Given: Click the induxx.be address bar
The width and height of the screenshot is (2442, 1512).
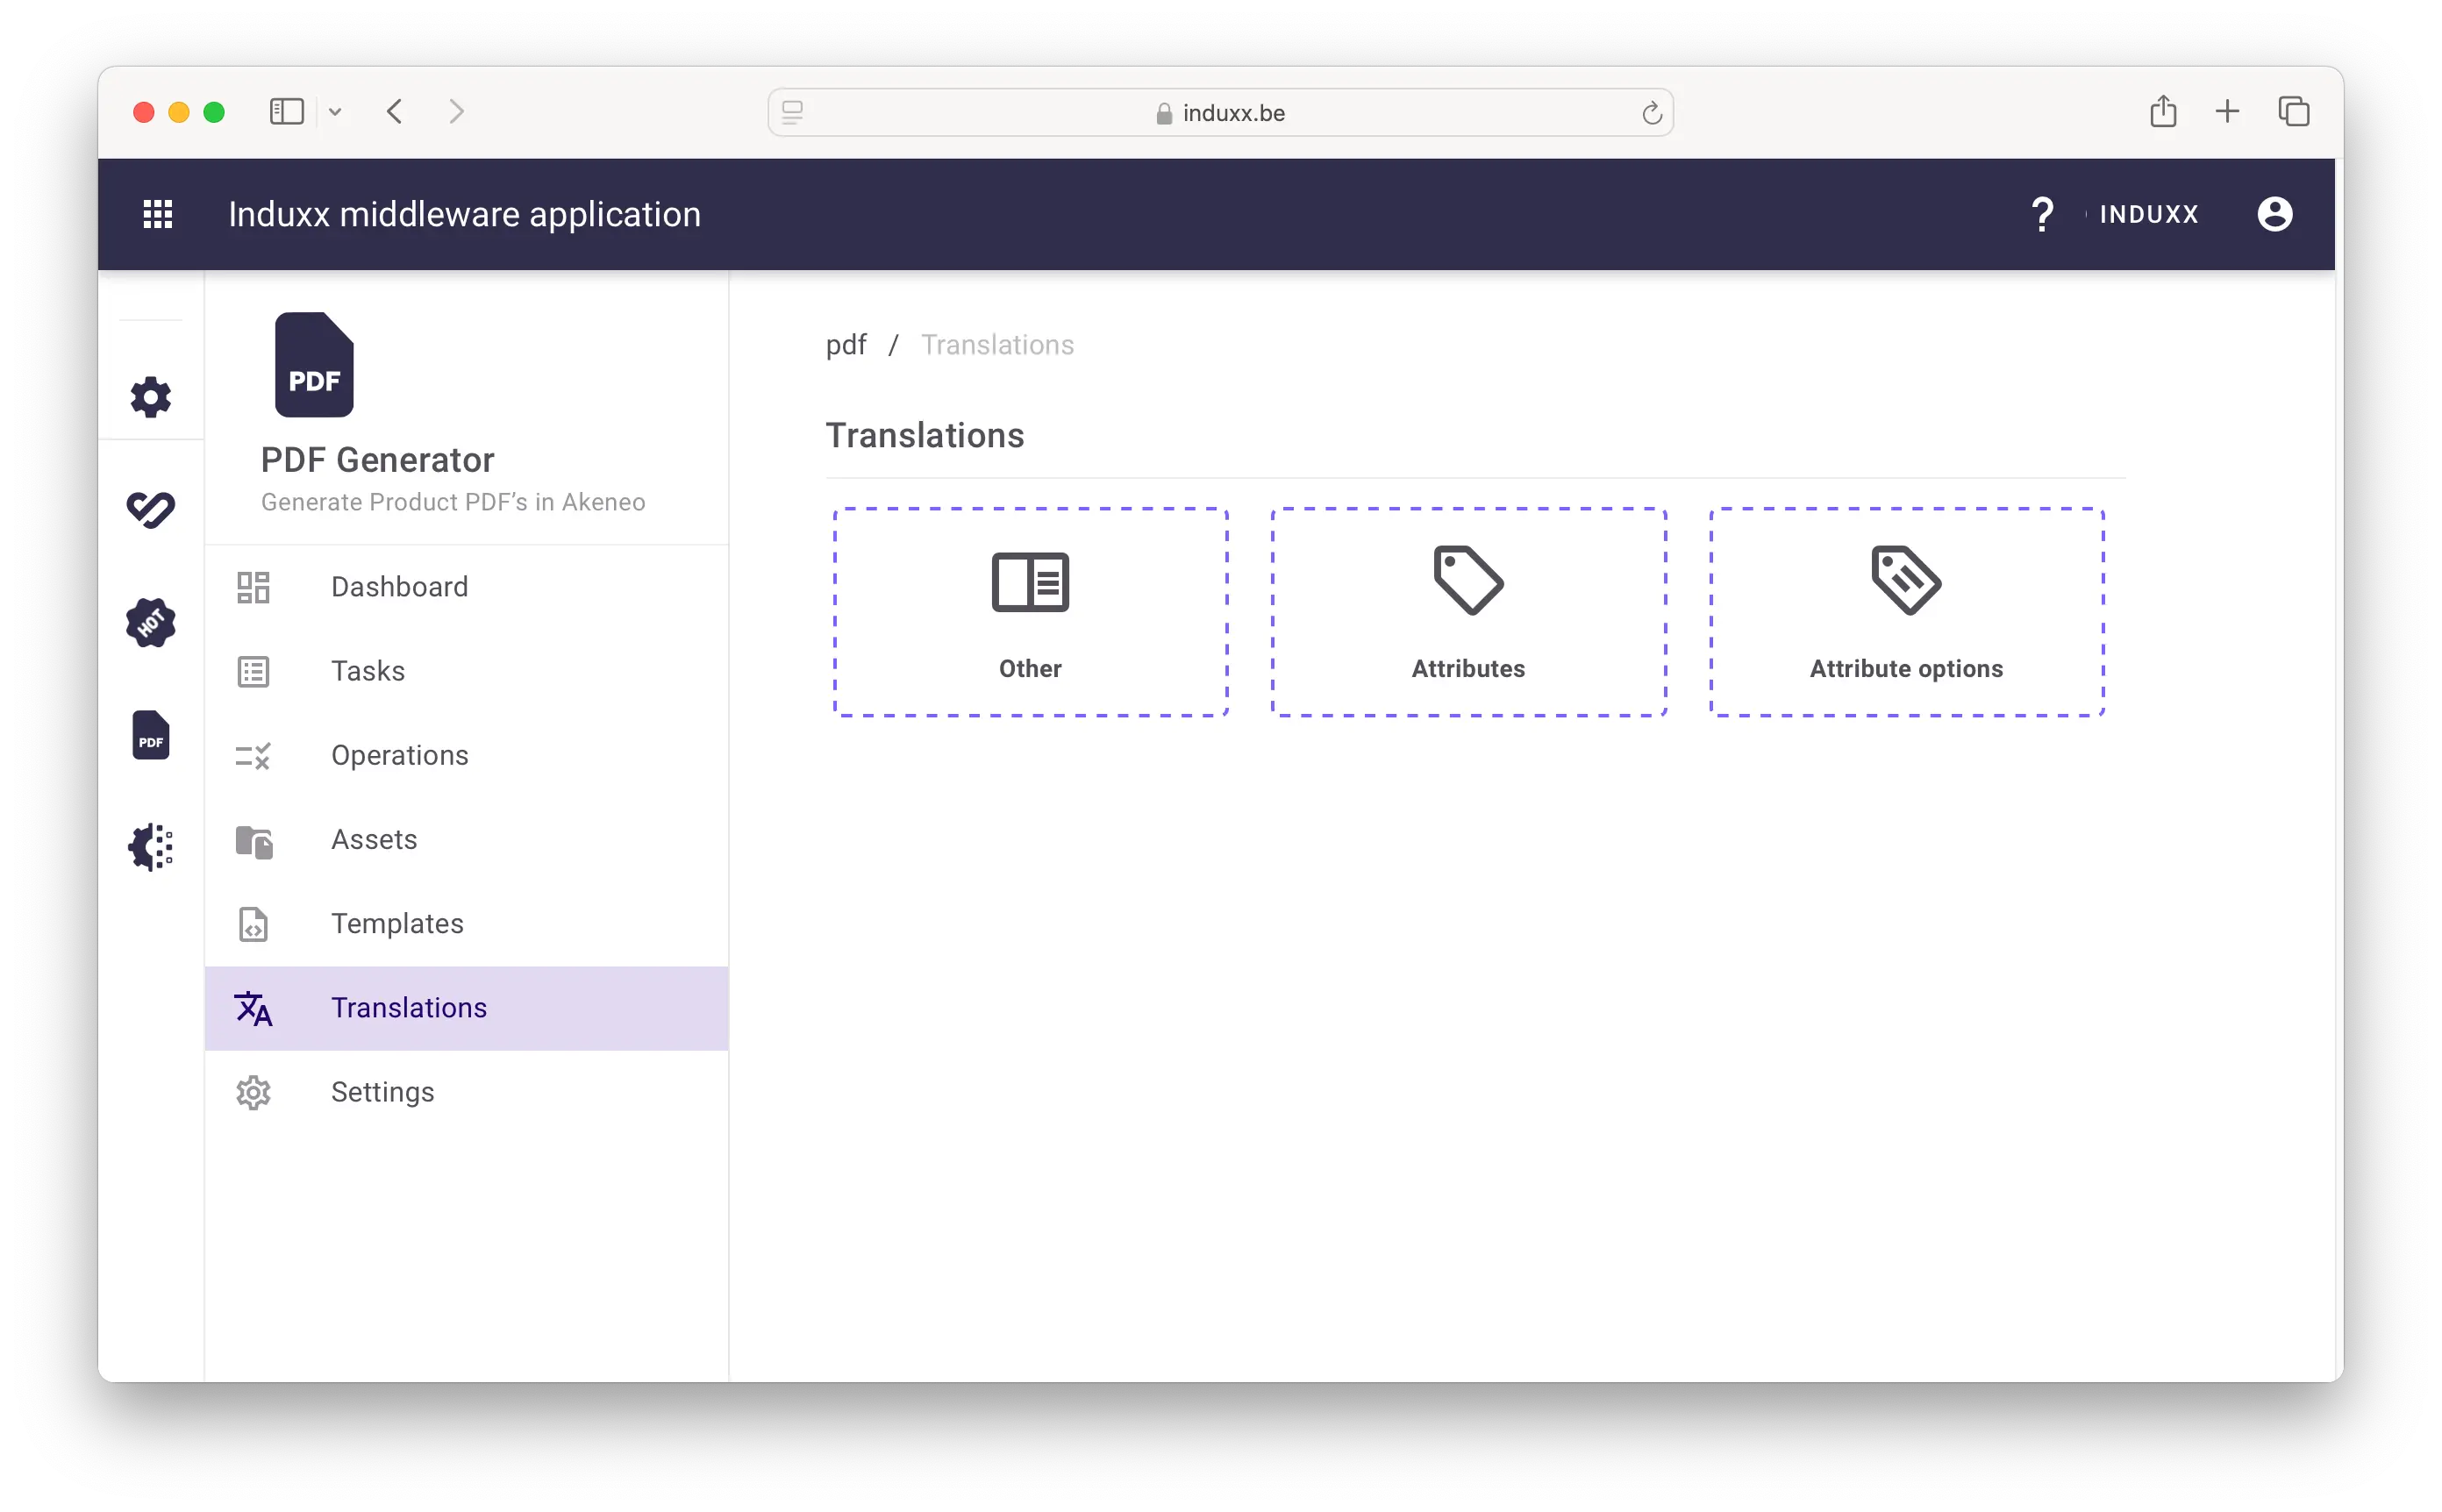Looking at the screenshot, I should point(1220,113).
